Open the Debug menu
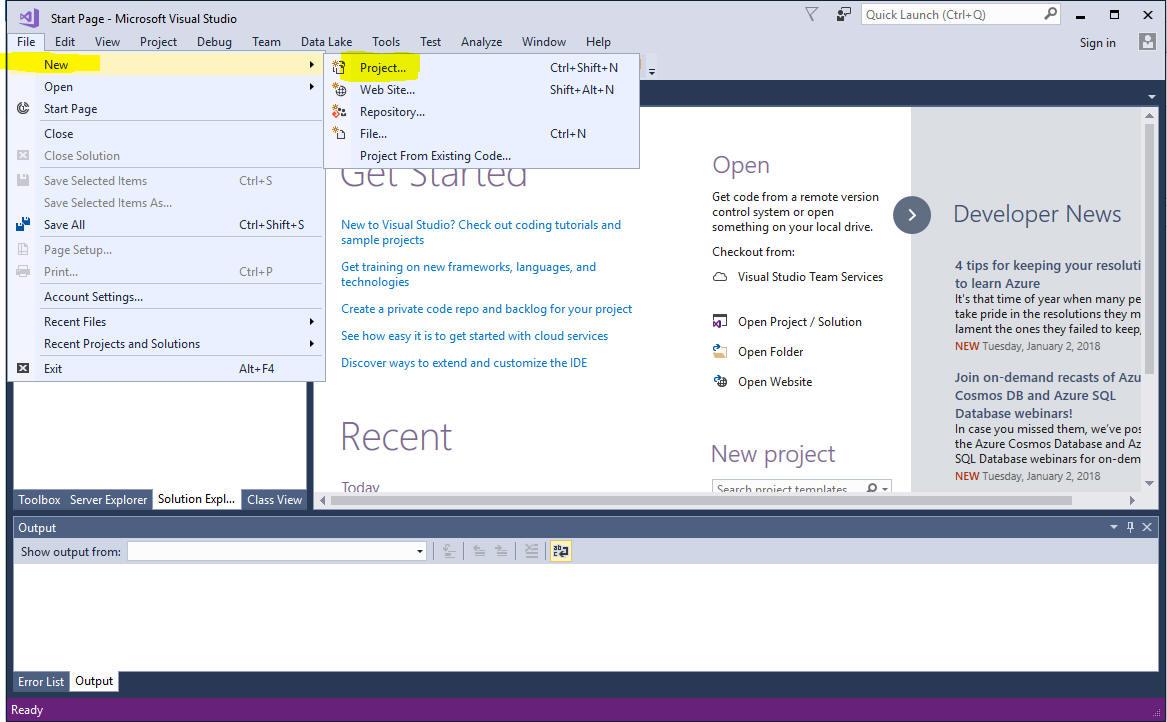The width and height of the screenshot is (1167, 722). click(214, 42)
